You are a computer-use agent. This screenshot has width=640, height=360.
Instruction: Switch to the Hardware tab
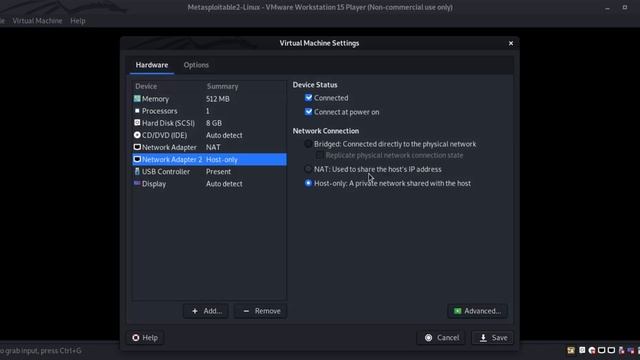click(x=152, y=65)
